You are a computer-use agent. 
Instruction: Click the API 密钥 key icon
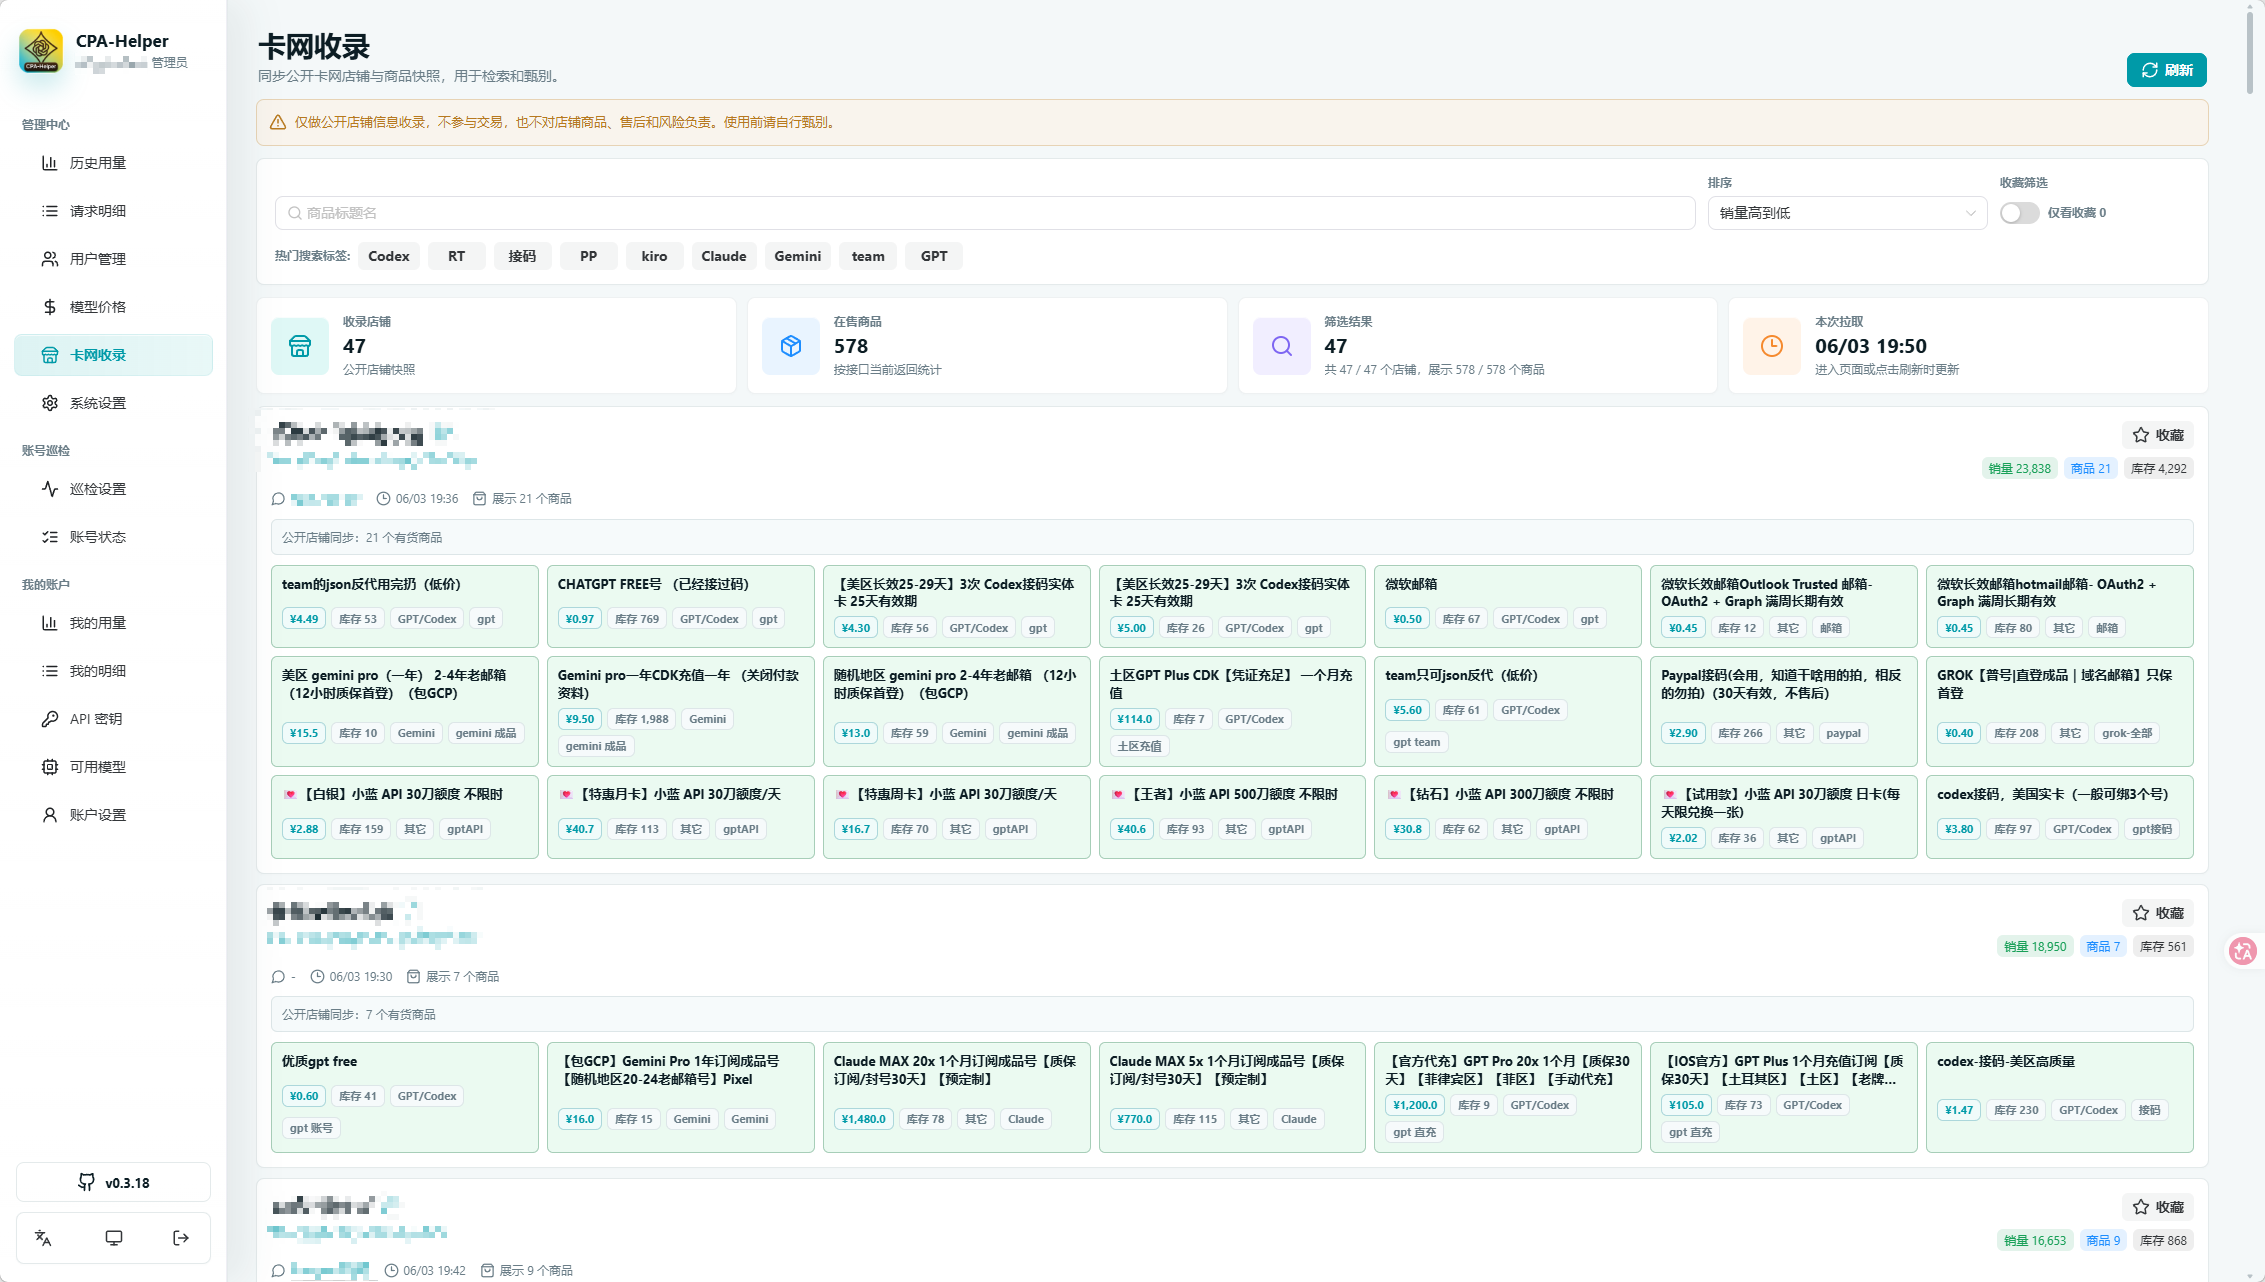coord(49,719)
